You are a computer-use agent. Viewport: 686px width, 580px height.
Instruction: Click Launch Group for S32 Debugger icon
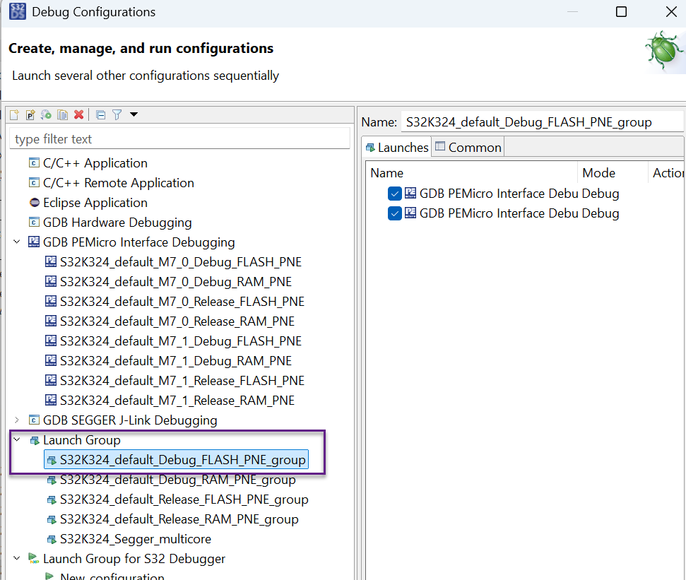(x=34, y=558)
